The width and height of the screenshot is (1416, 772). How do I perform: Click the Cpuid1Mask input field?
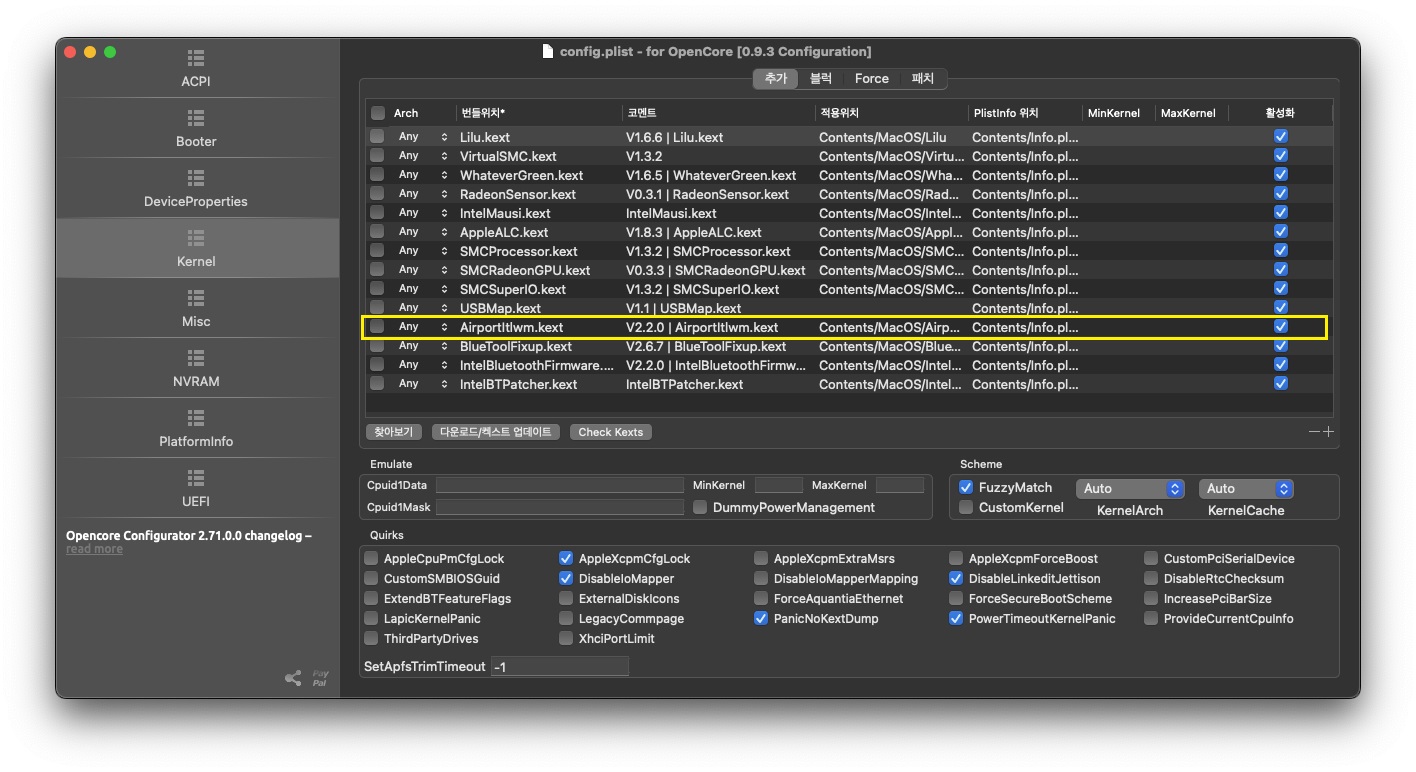click(560, 507)
